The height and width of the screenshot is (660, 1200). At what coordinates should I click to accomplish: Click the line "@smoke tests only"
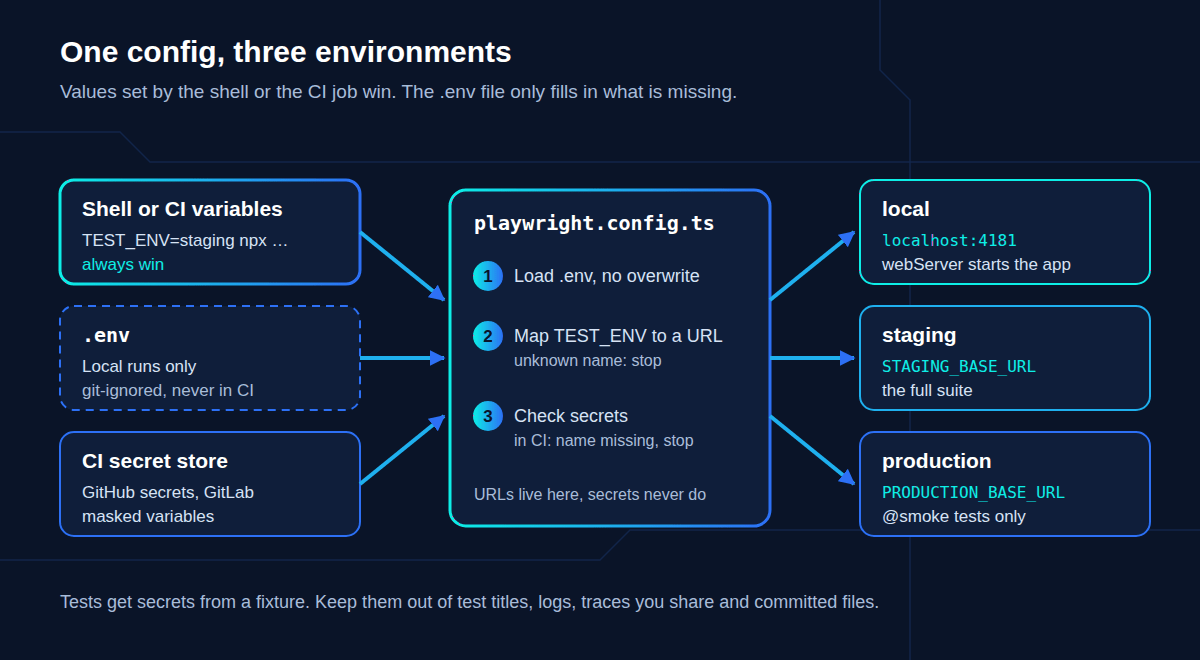click(x=954, y=516)
